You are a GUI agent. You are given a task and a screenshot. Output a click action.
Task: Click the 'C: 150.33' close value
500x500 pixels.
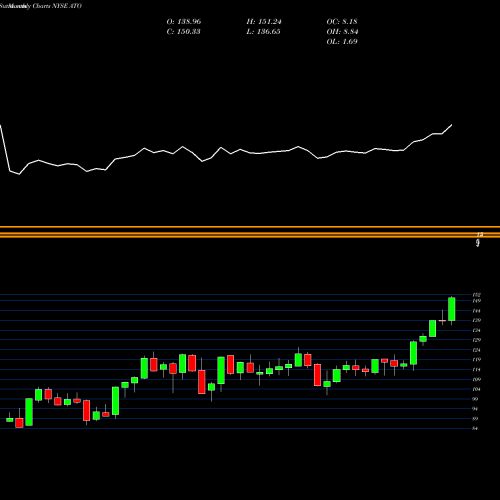(x=183, y=32)
